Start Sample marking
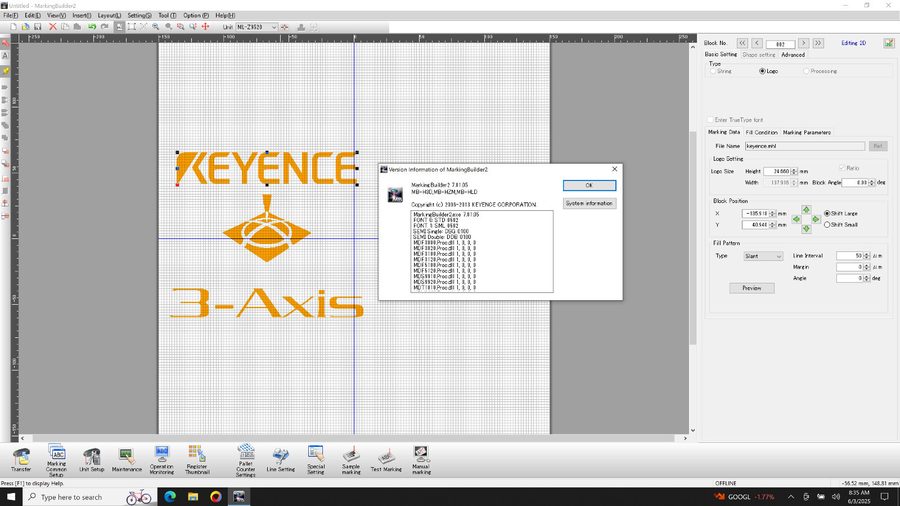 pos(351,460)
